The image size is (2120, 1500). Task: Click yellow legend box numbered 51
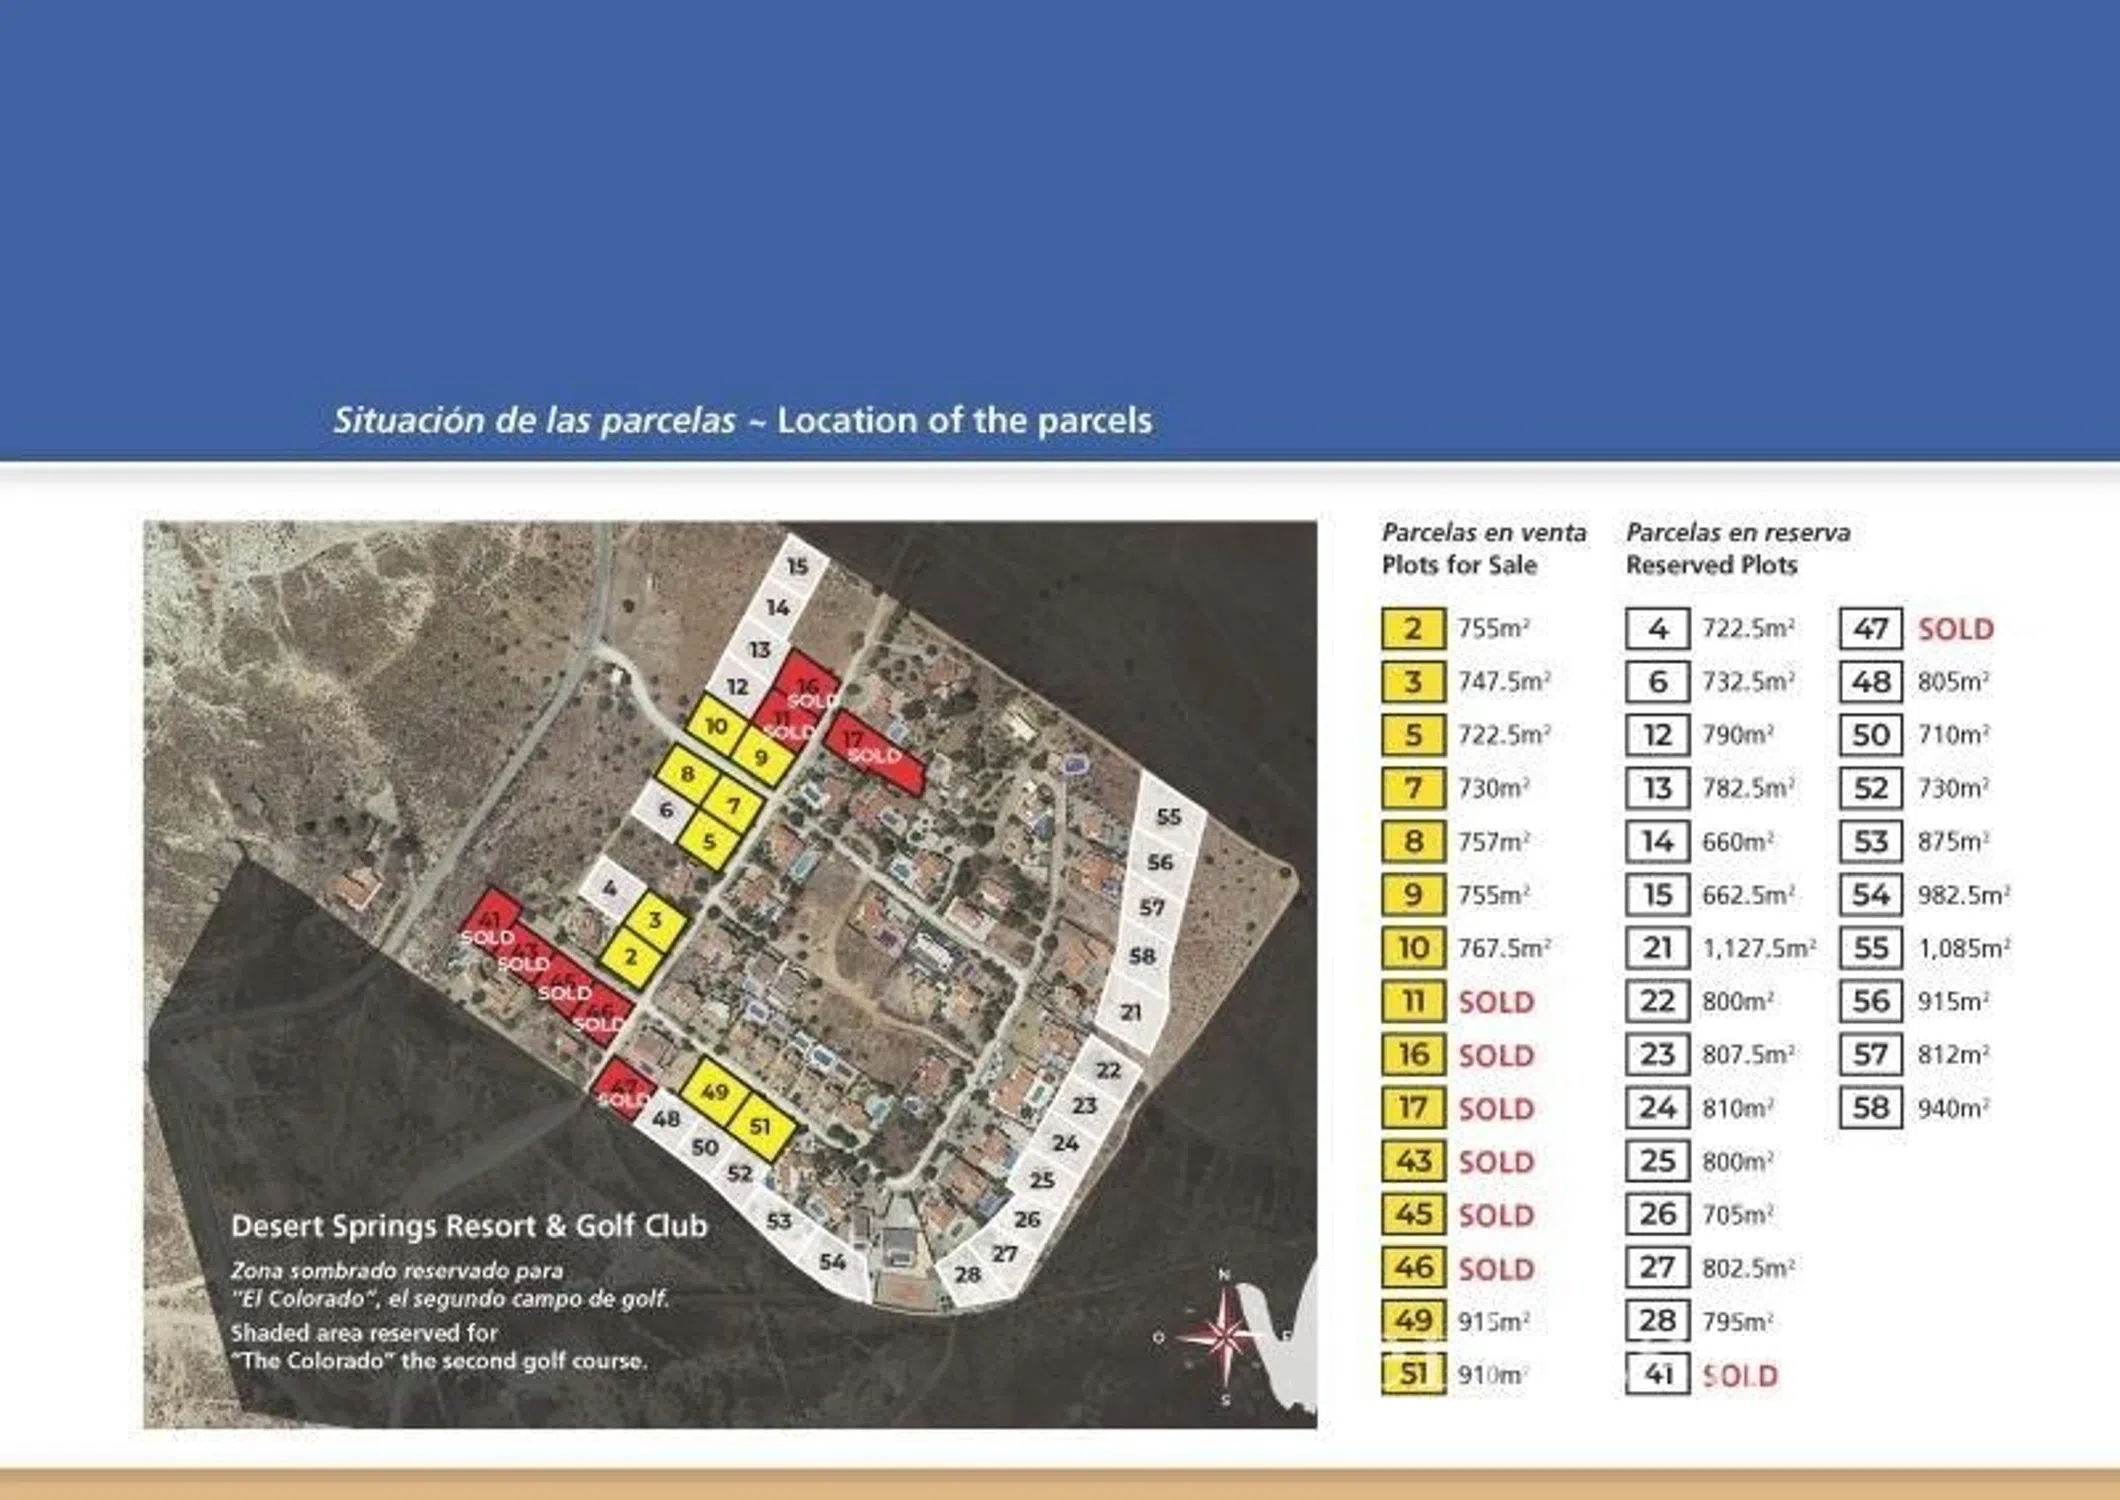point(1413,1374)
